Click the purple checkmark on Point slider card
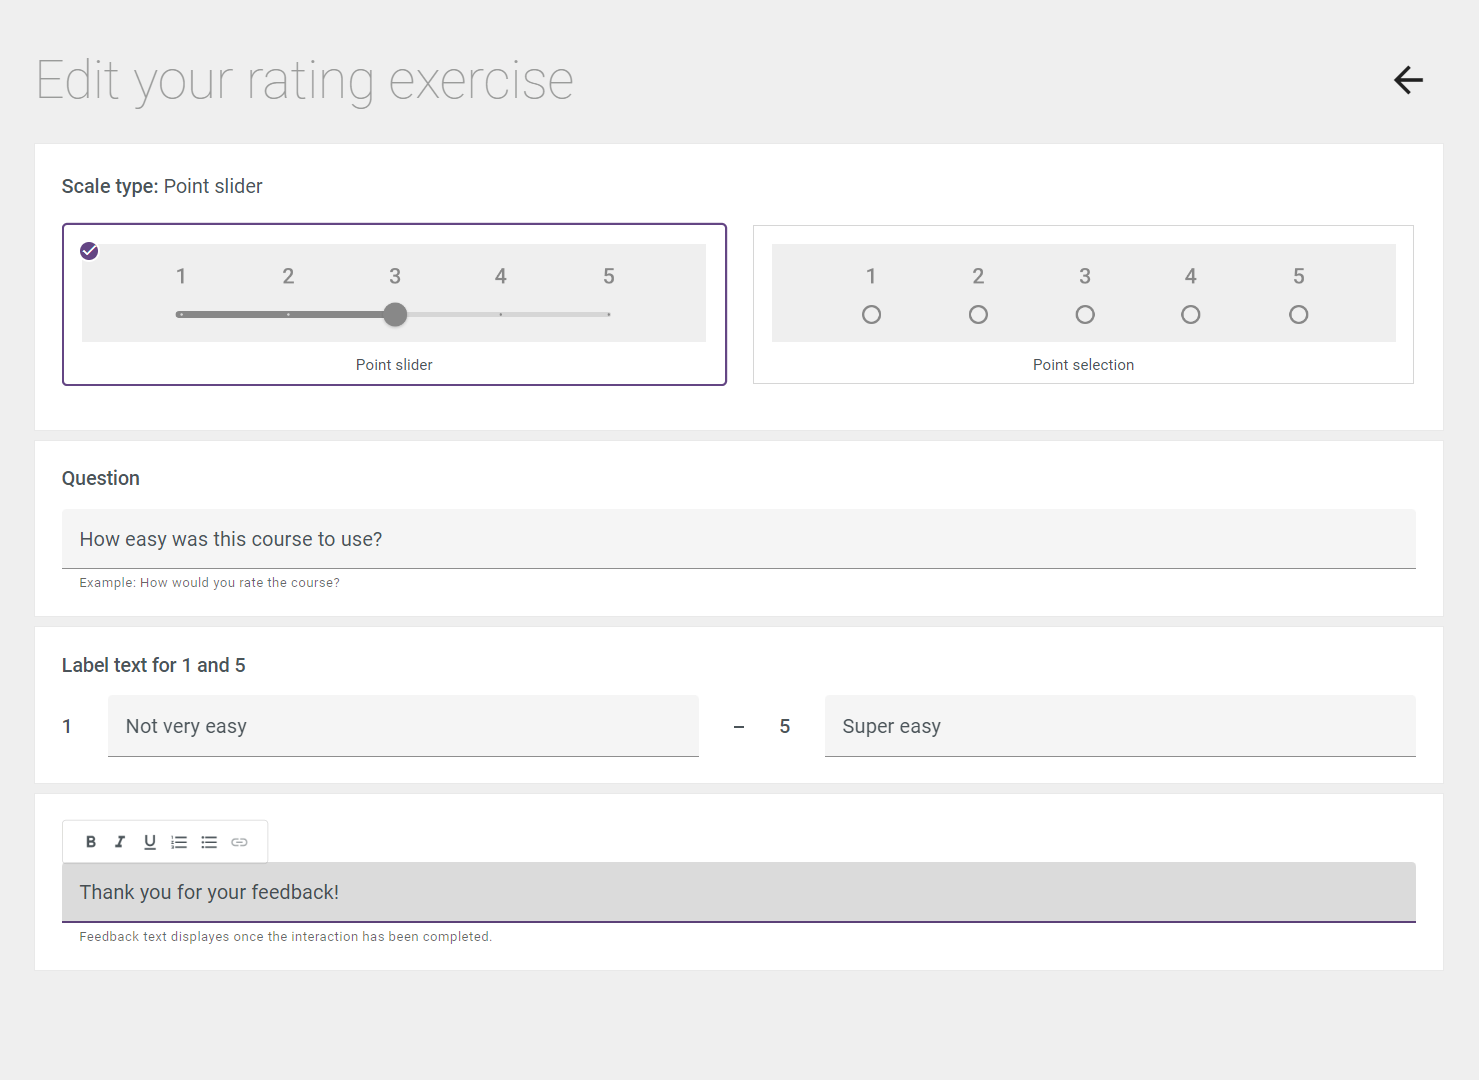 [89, 251]
